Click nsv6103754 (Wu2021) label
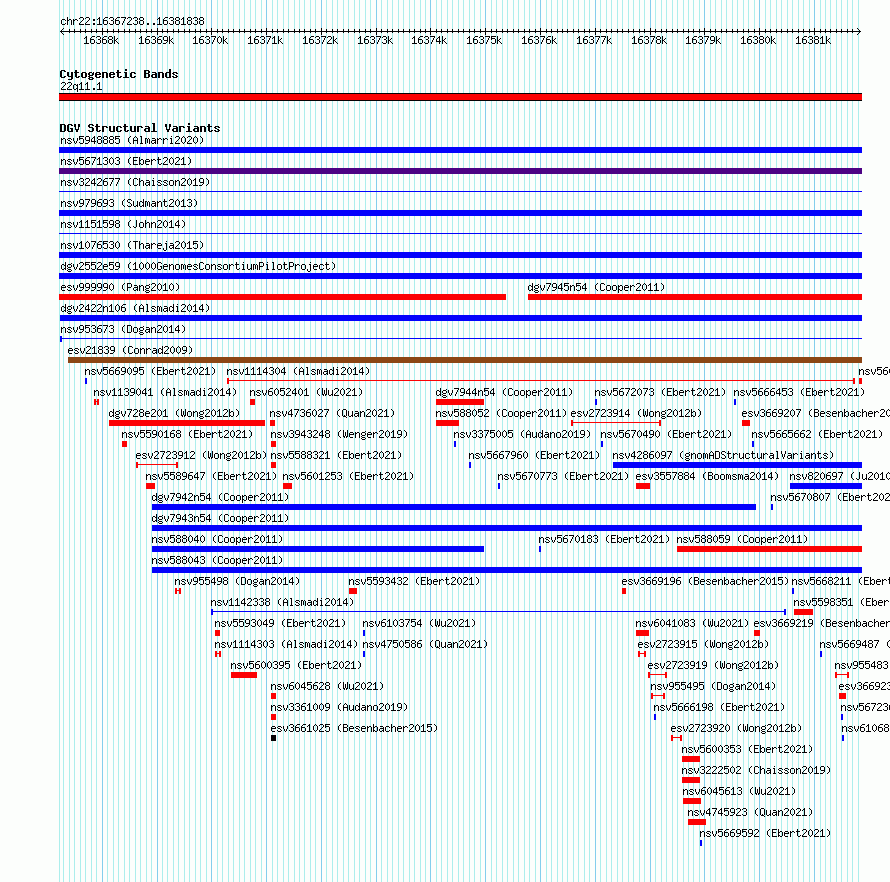Viewport: 890px width, 882px height. click(419, 623)
